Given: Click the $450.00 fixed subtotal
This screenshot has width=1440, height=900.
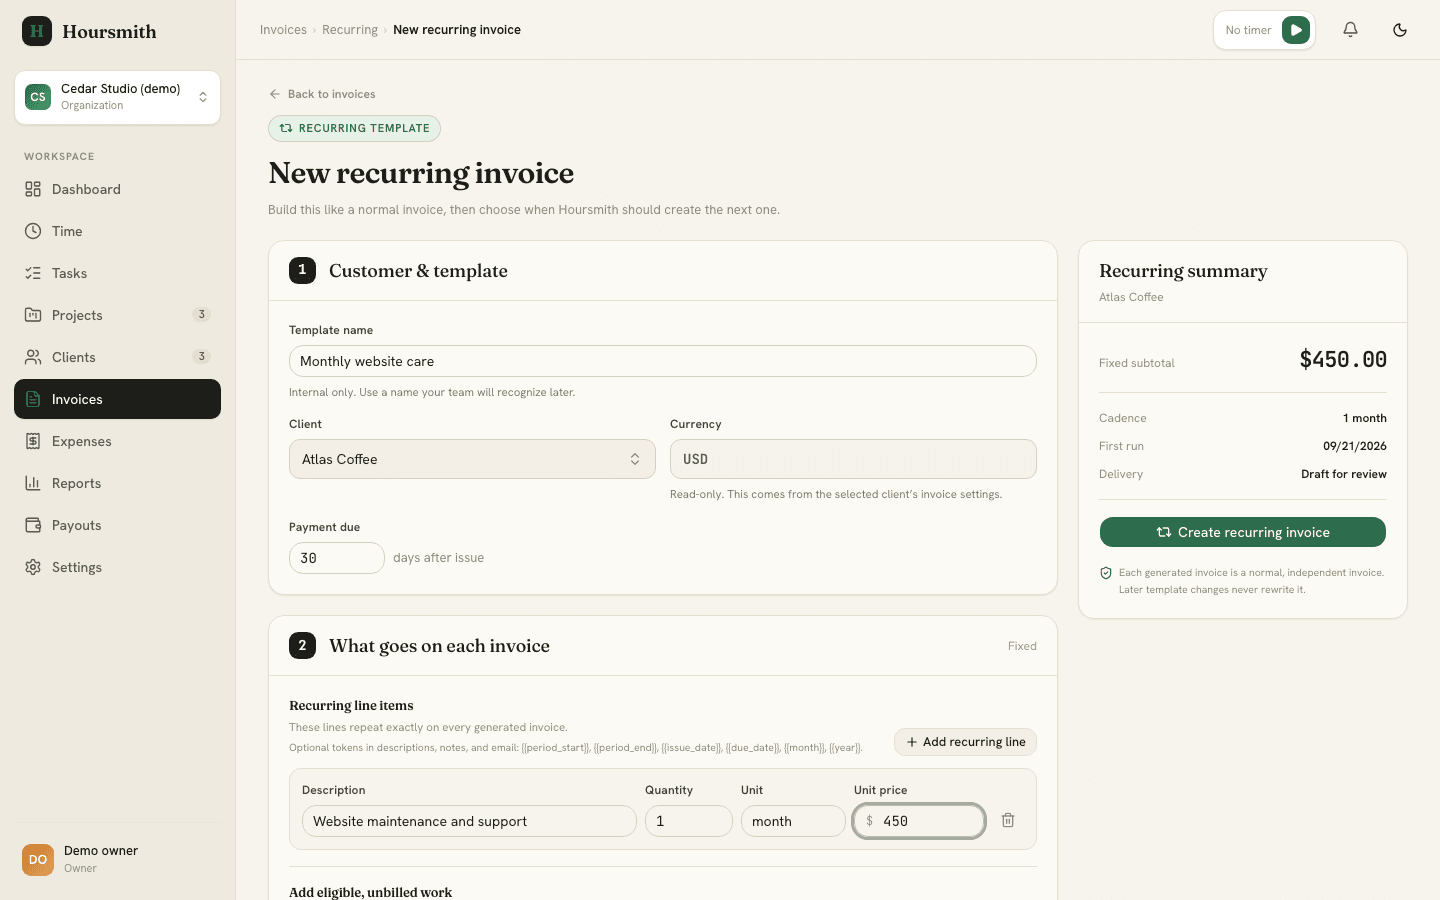Looking at the screenshot, I should [x=1343, y=359].
